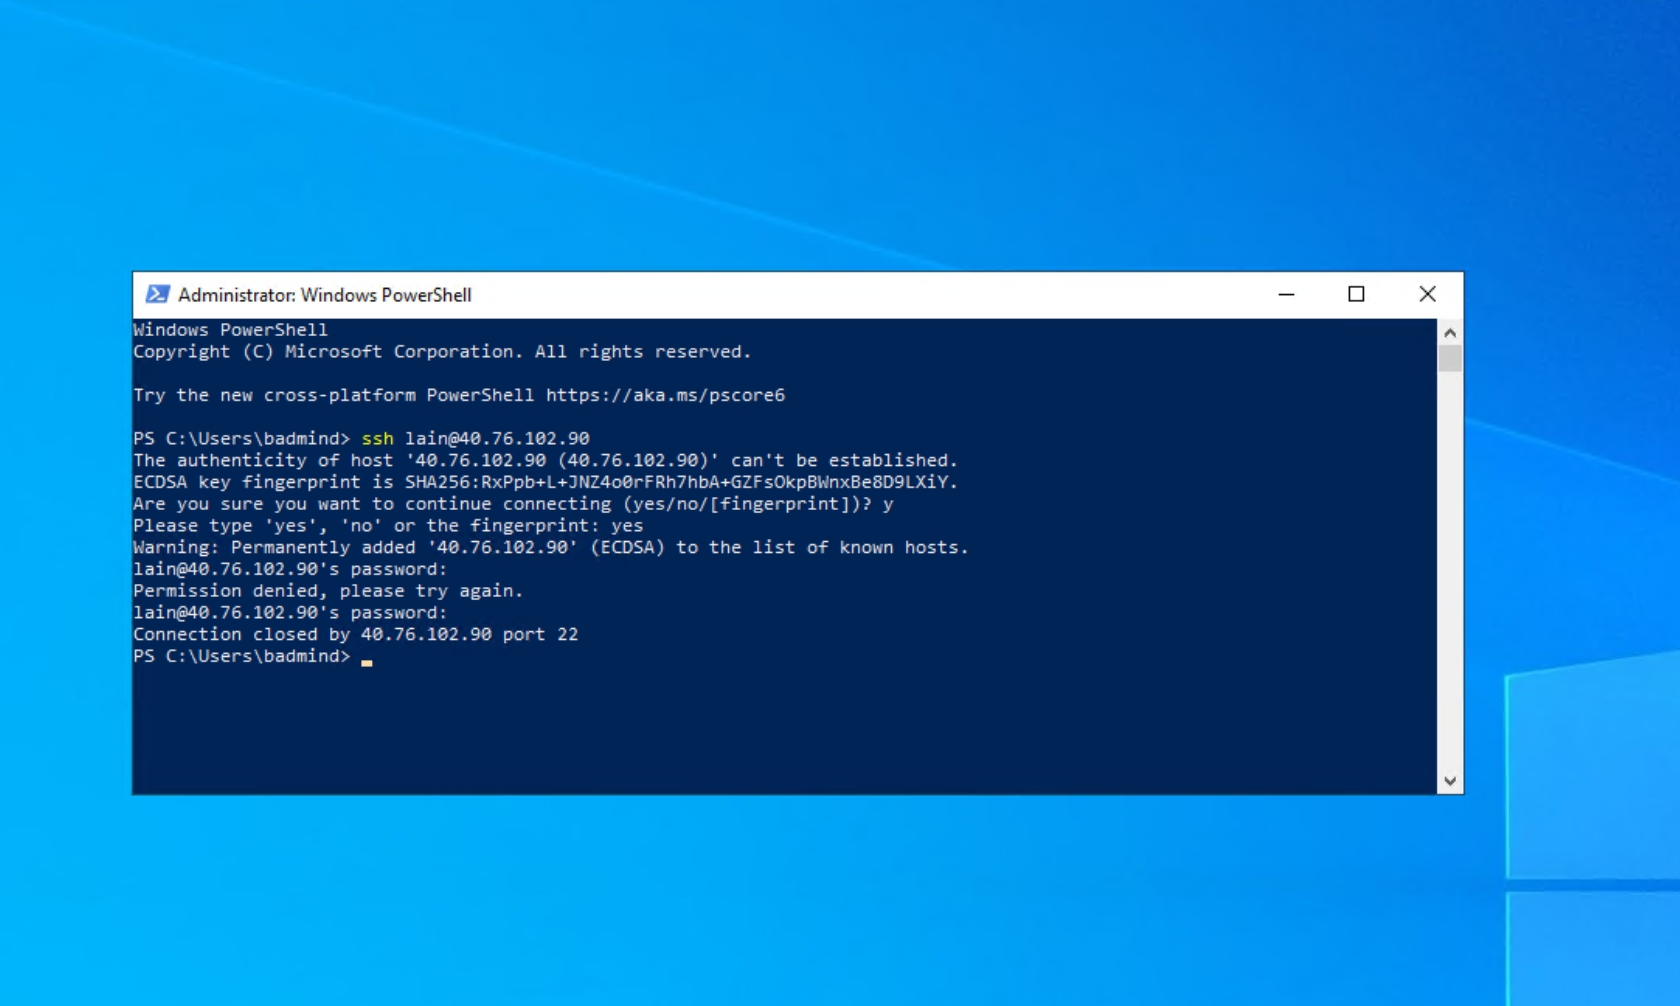The height and width of the screenshot is (1006, 1680).
Task: Click the 'Copyright (C) Microsoft Corporation' line
Action: click(x=442, y=352)
